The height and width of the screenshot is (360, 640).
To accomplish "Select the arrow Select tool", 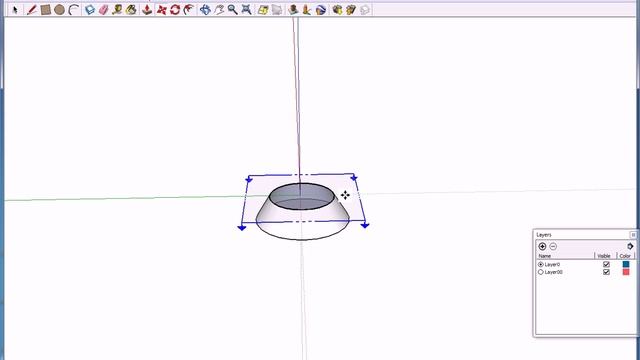I will (x=15, y=9).
